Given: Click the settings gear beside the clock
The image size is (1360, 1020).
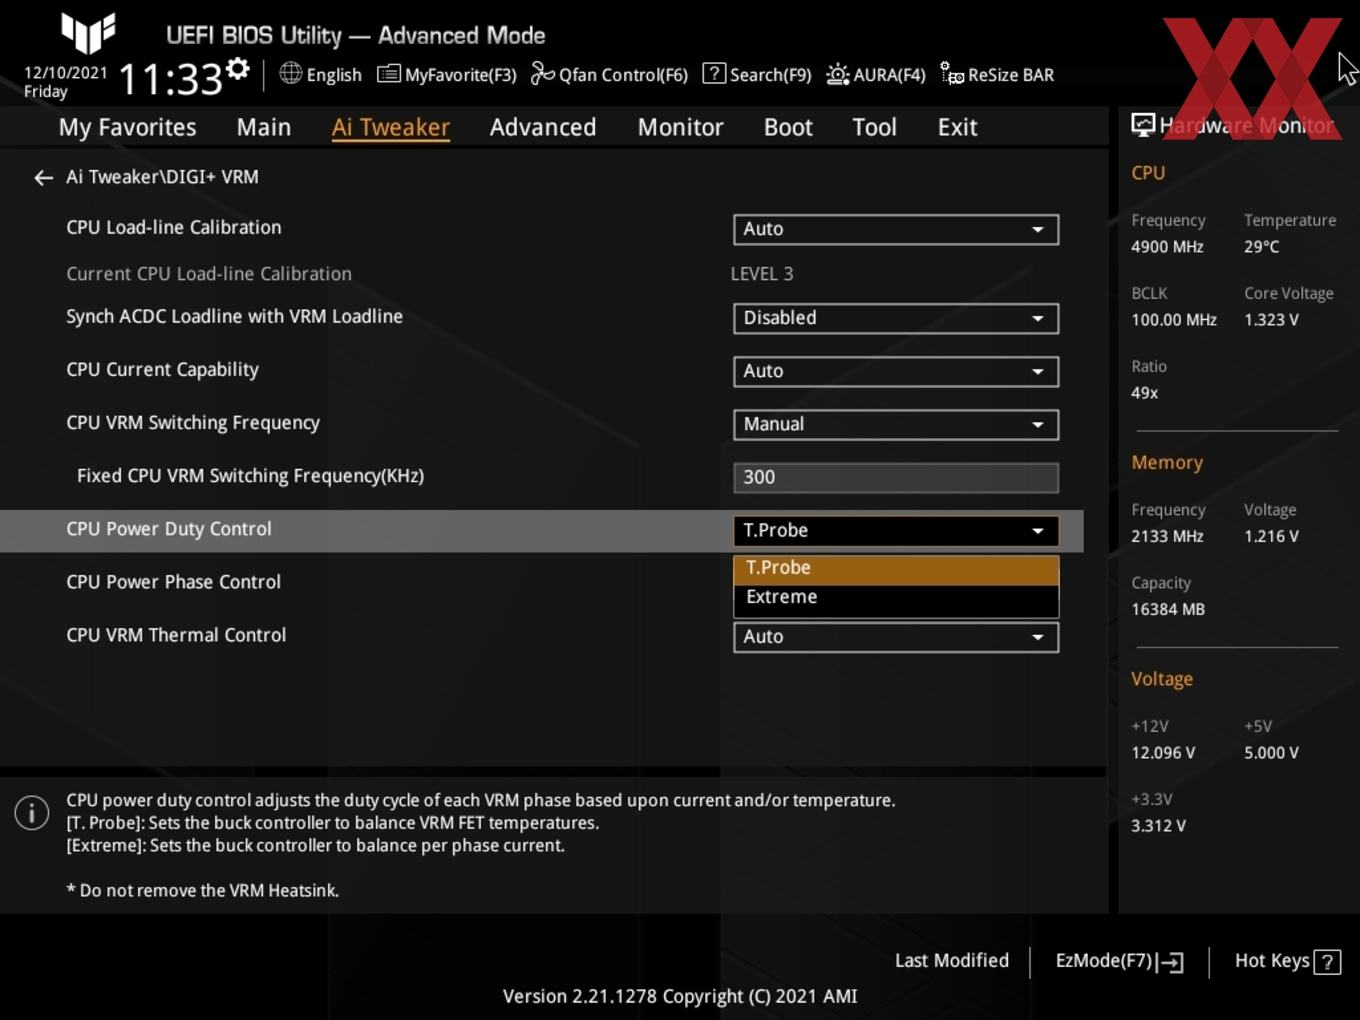Looking at the screenshot, I should tap(237, 69).
